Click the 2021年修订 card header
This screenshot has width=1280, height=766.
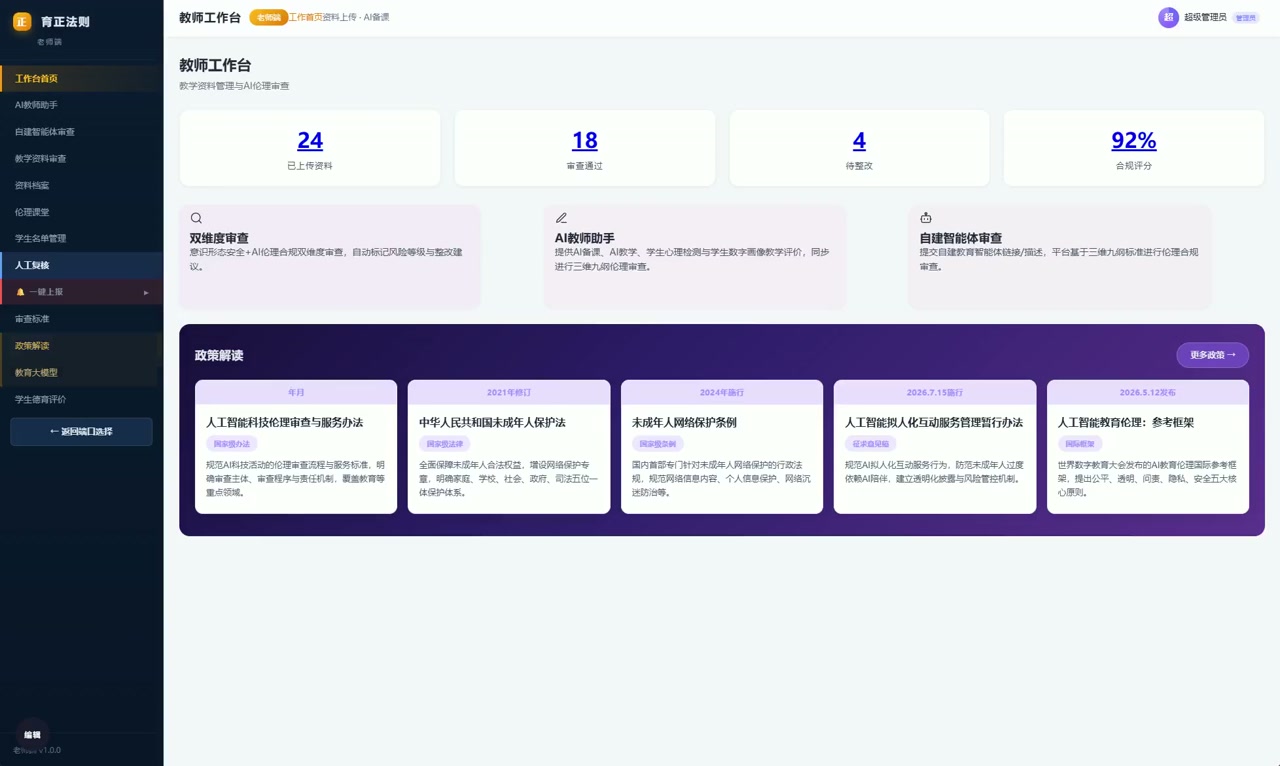(509, 392)
